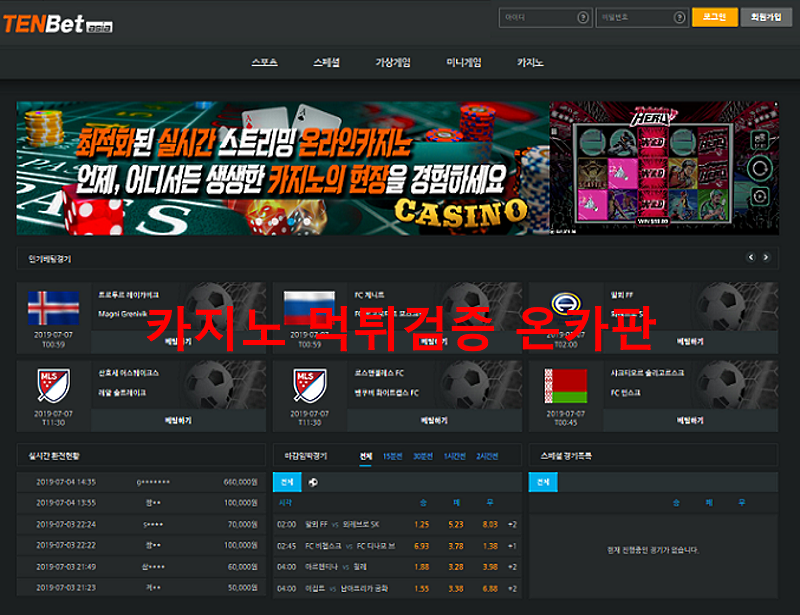Click the username (아이디) input field

pos(545,17)
